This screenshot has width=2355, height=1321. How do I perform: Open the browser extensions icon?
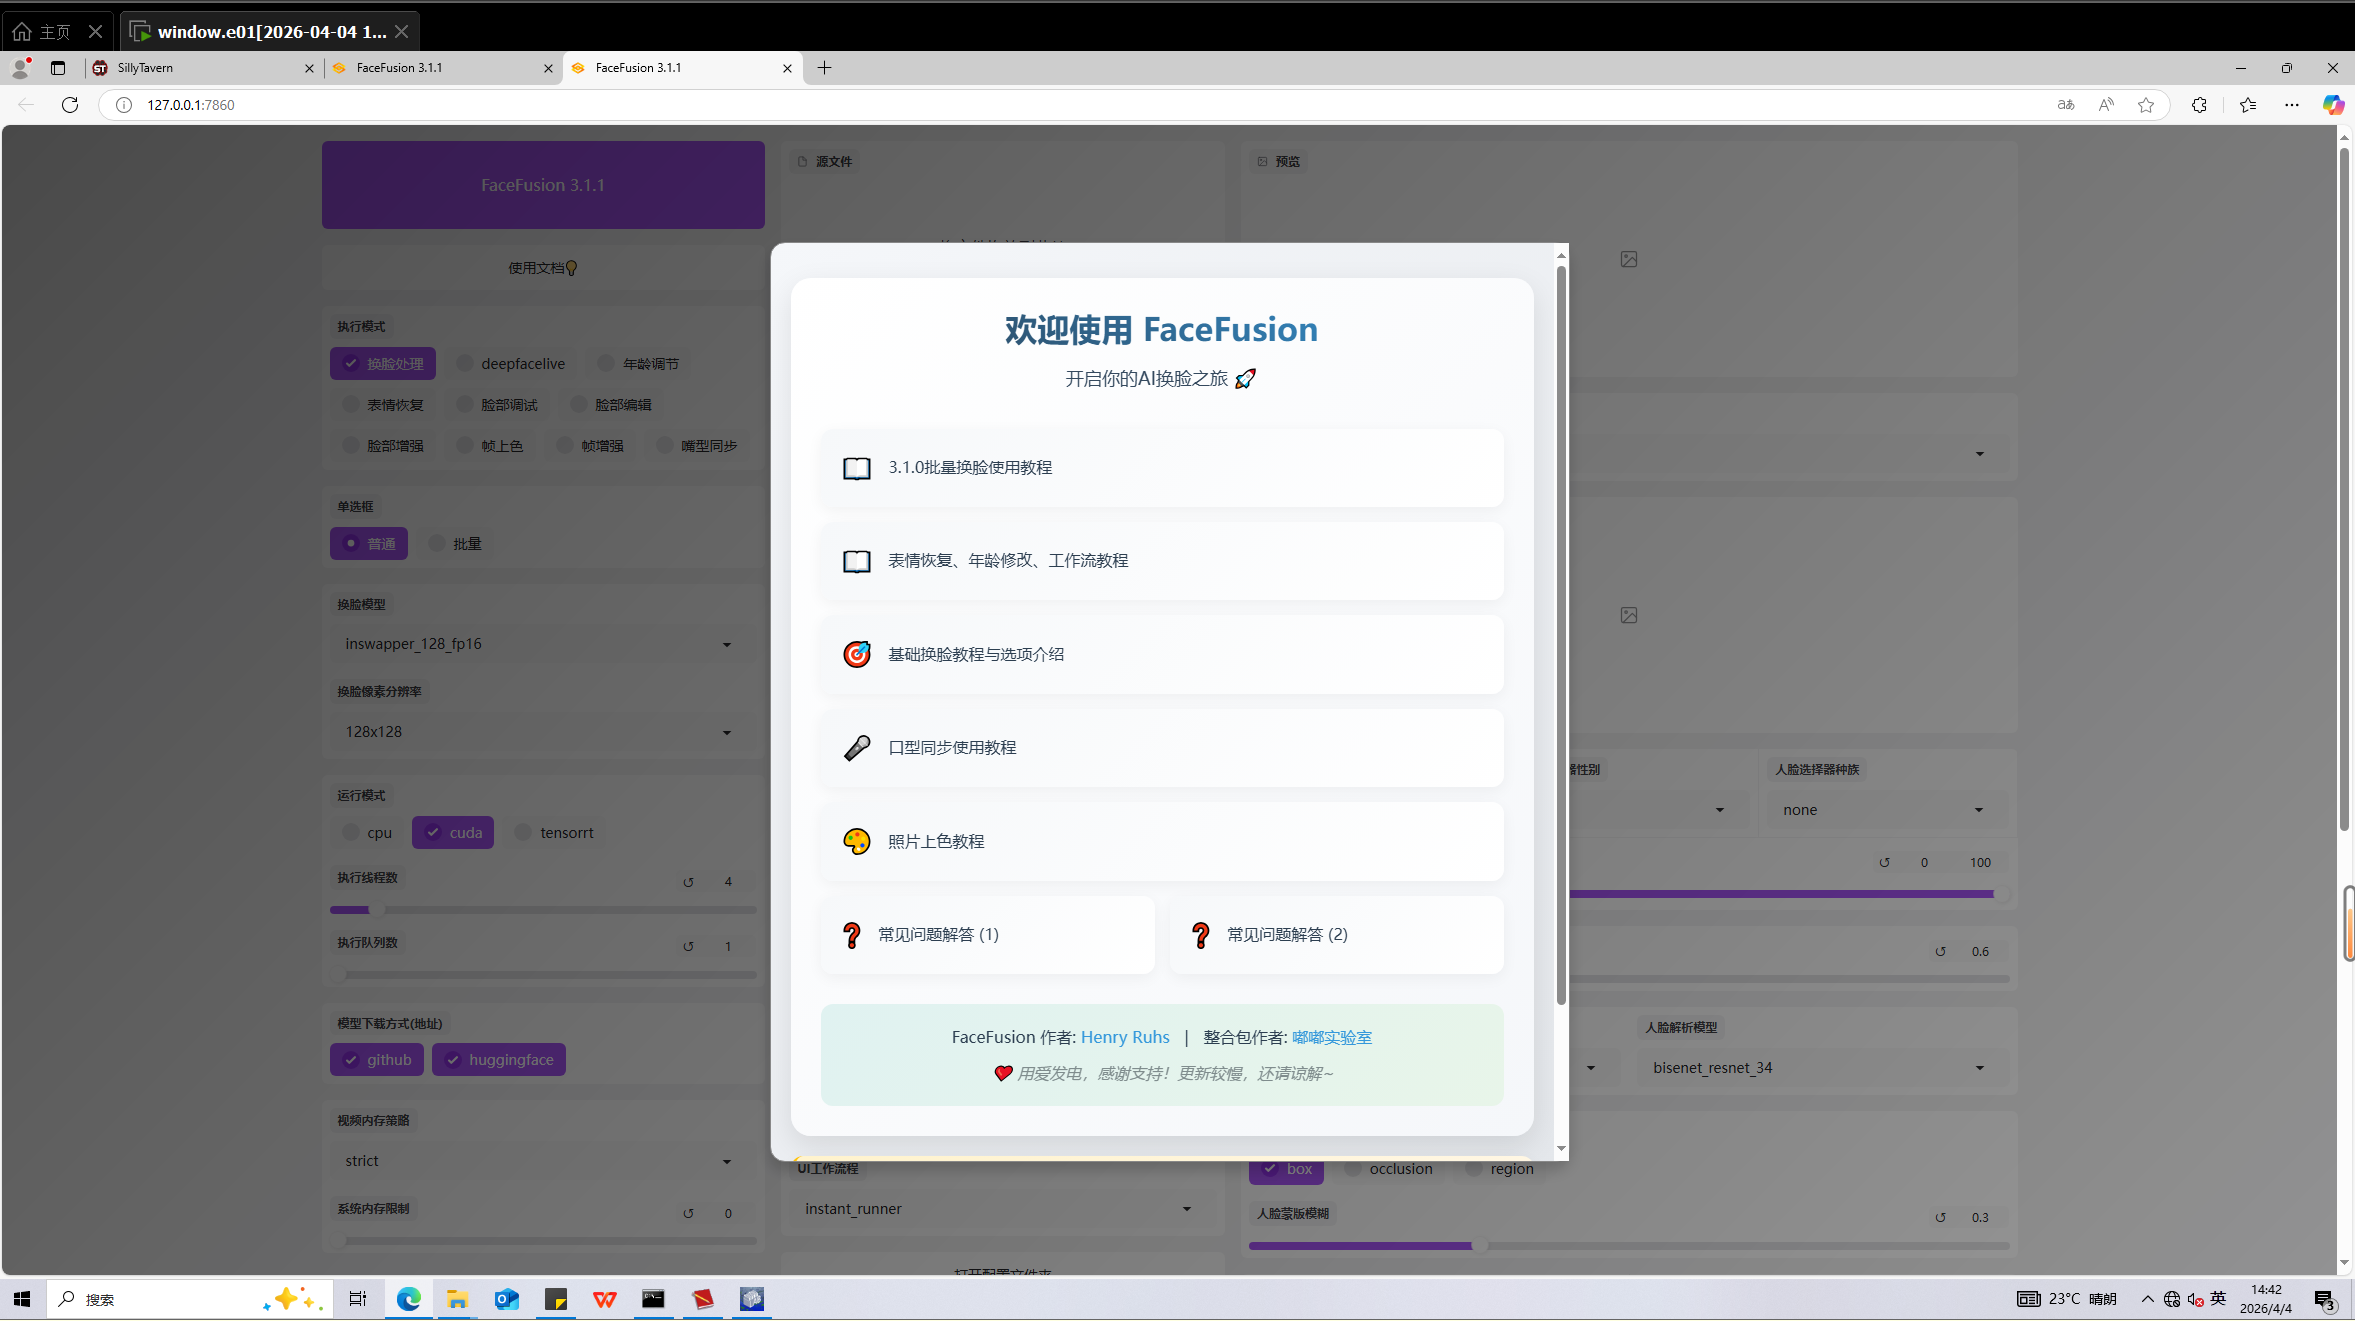click(x=2199, y=105)
